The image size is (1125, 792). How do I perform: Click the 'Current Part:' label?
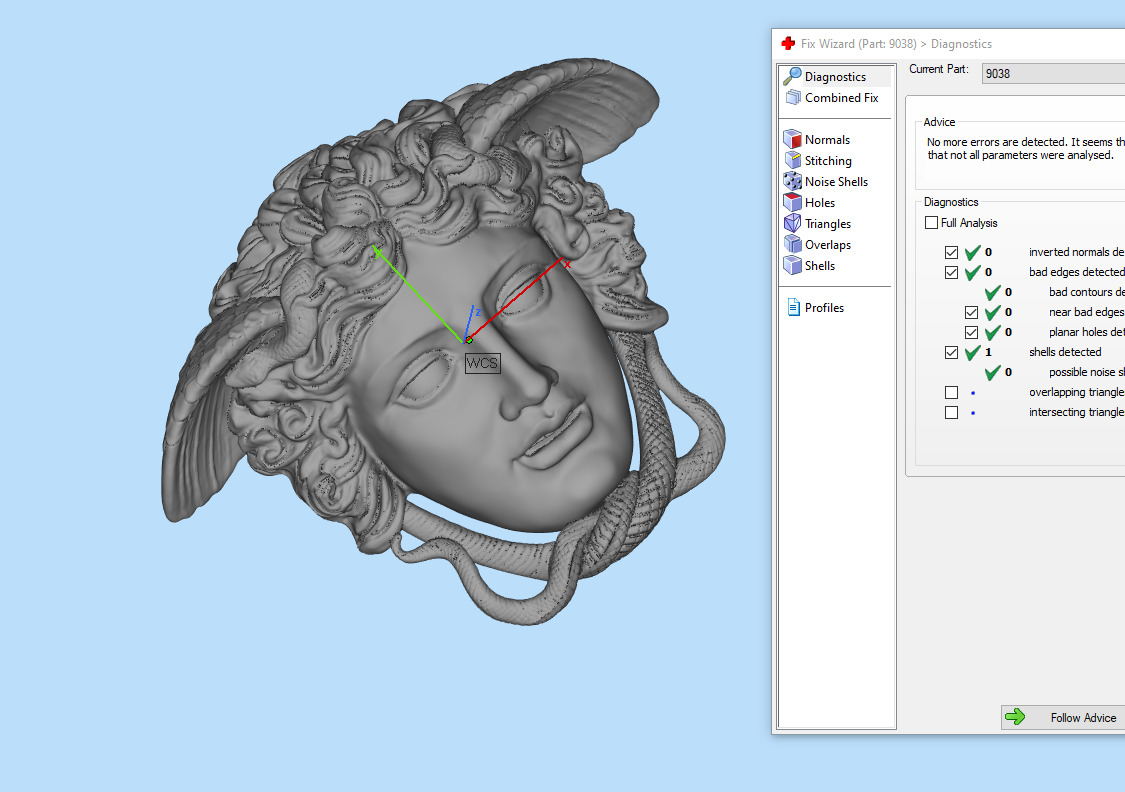click(938, 69)
